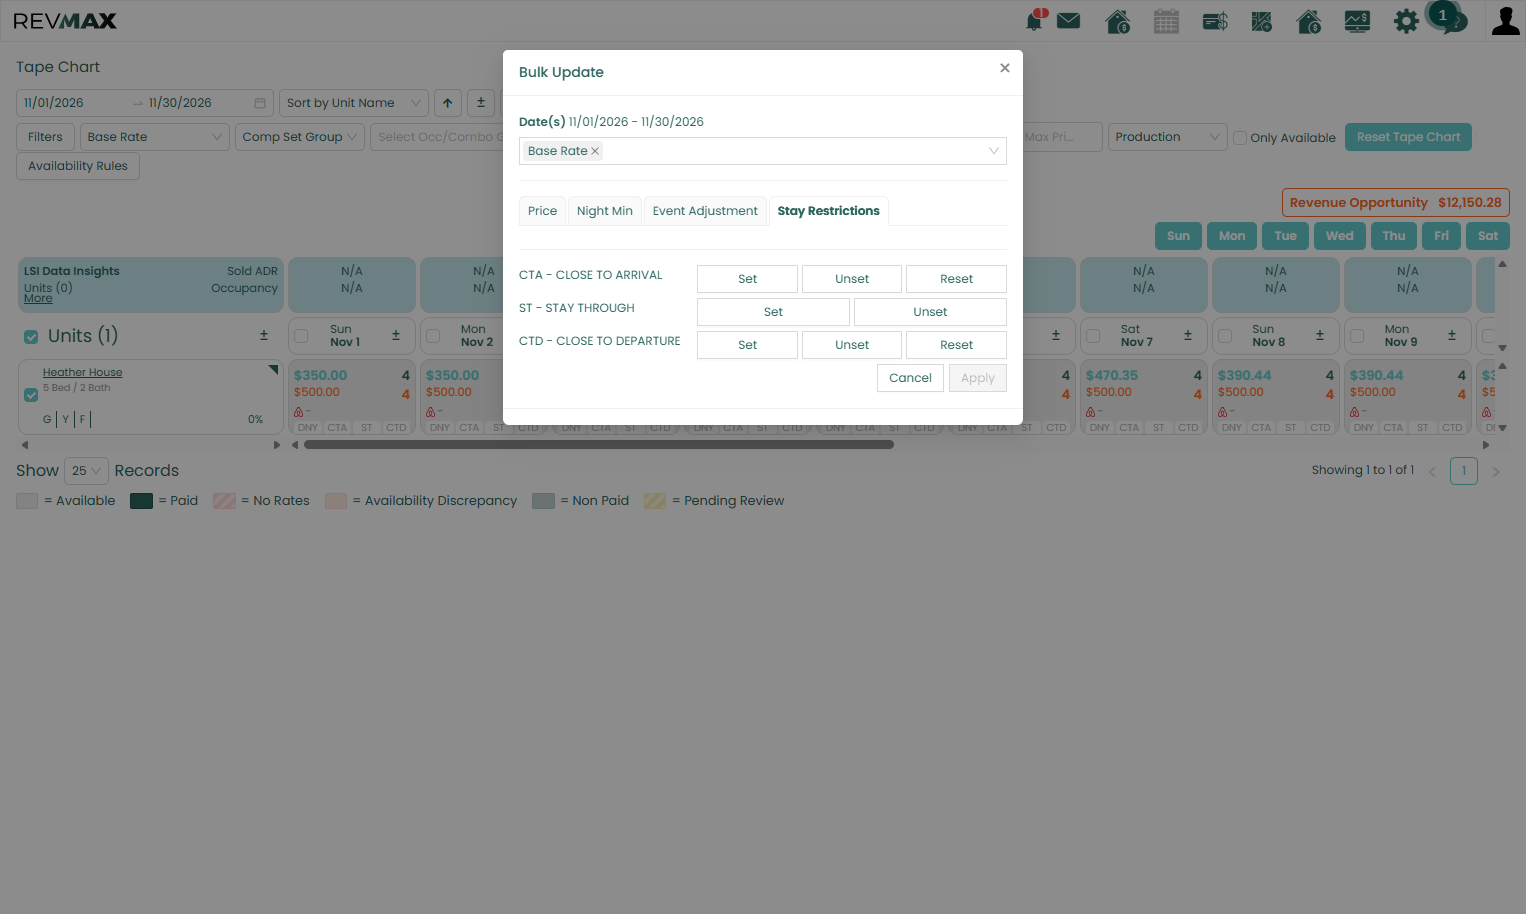
Task: Click the Pending Review legend swatch
Action: point(655,501)
